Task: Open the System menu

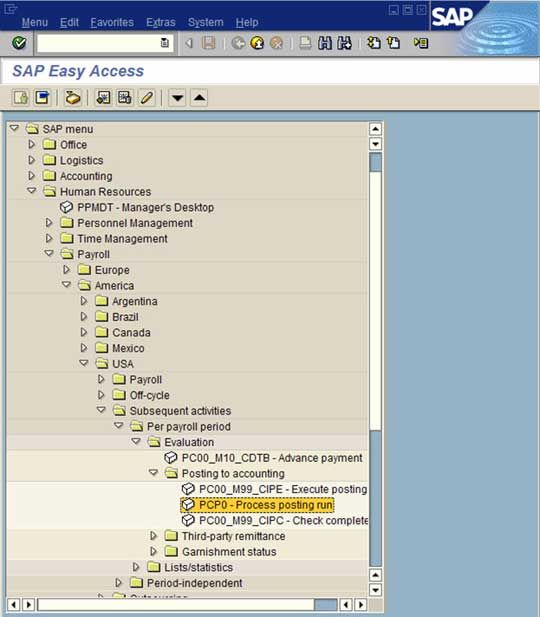Action: click(x=205, y=22)
